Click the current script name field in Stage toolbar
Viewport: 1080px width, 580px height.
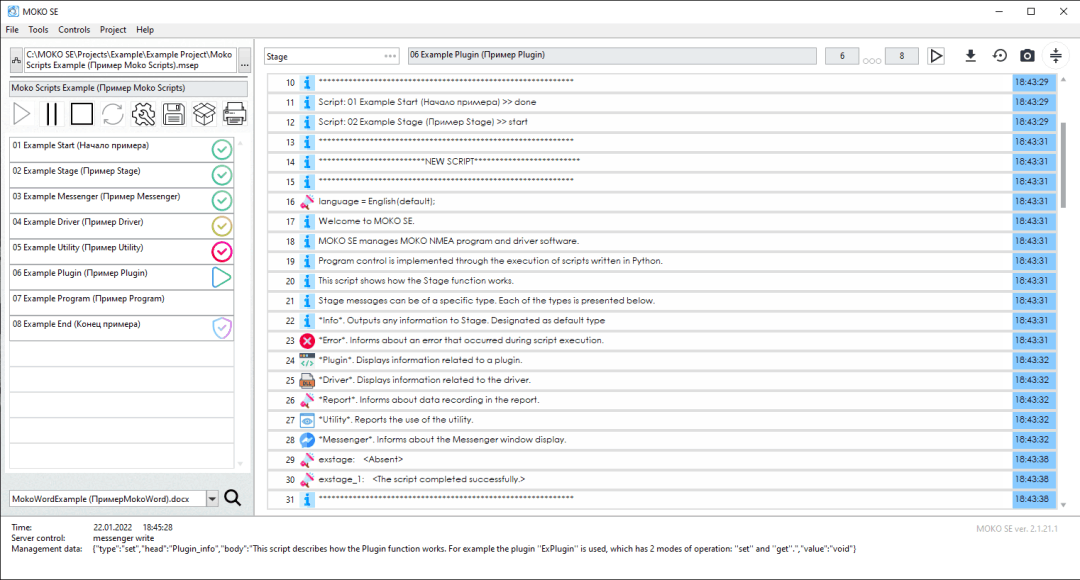point(612,56)
